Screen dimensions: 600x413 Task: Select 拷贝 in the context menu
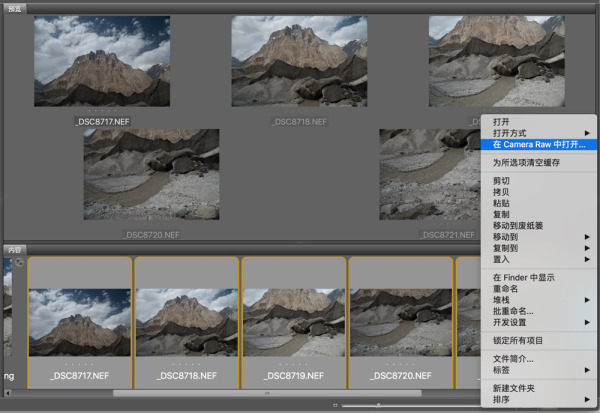coord(538,192)
